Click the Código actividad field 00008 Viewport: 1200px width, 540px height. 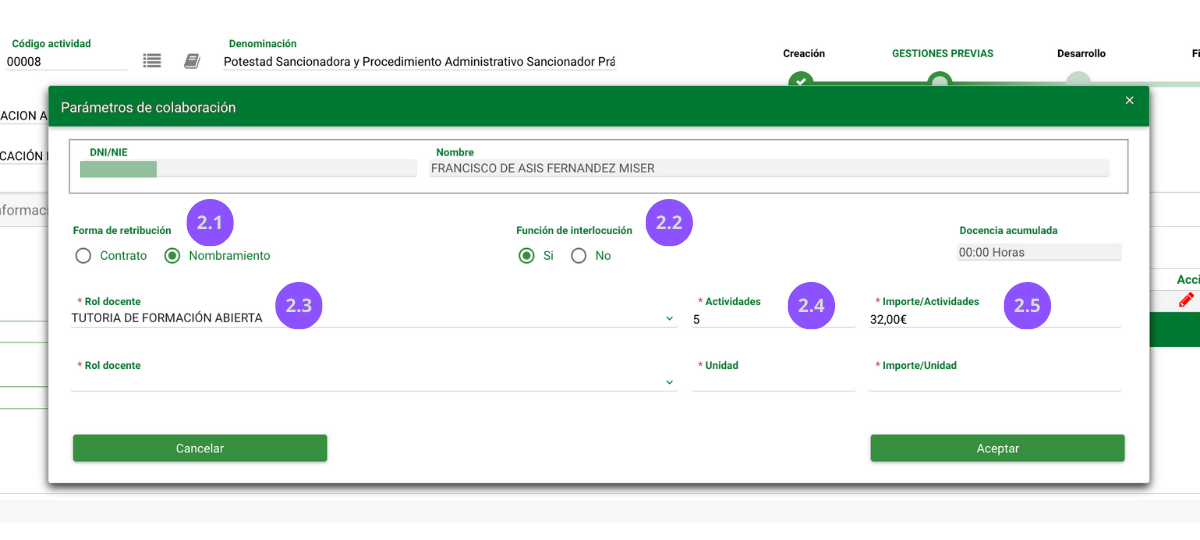[67, 62]
